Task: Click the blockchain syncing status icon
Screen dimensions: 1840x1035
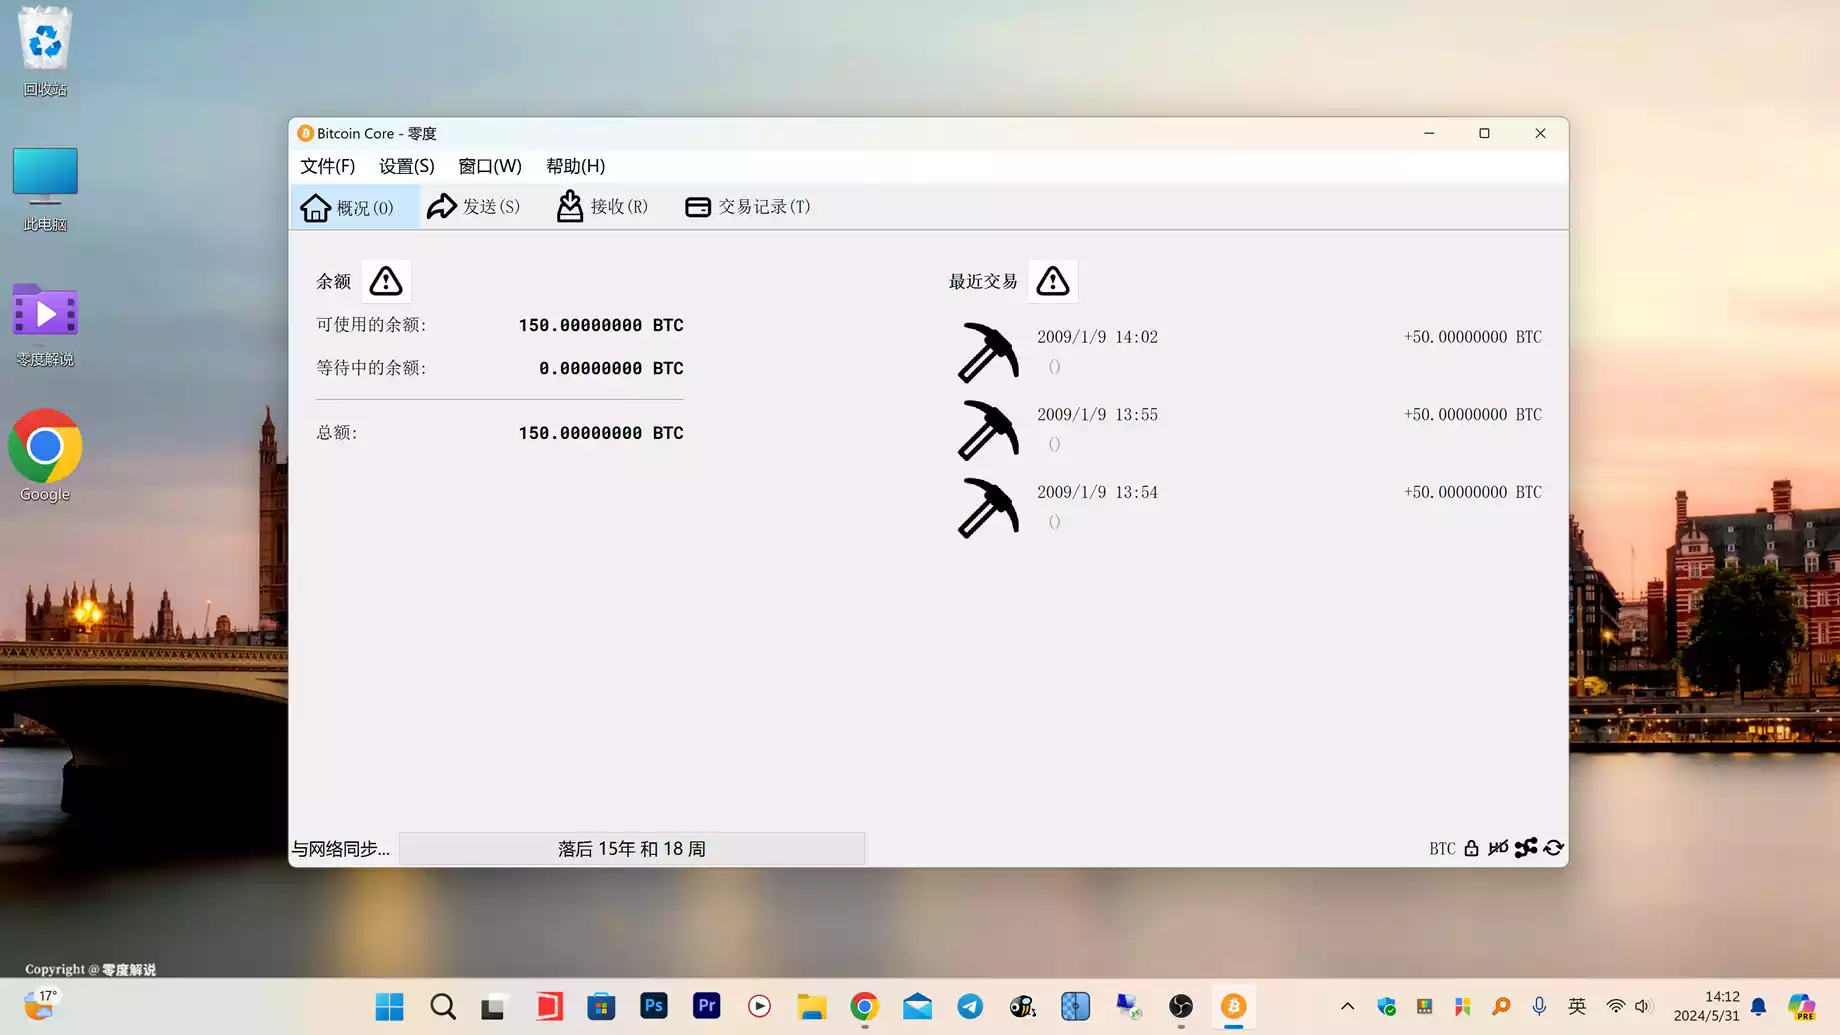Action: click(x=1553, y=848)
